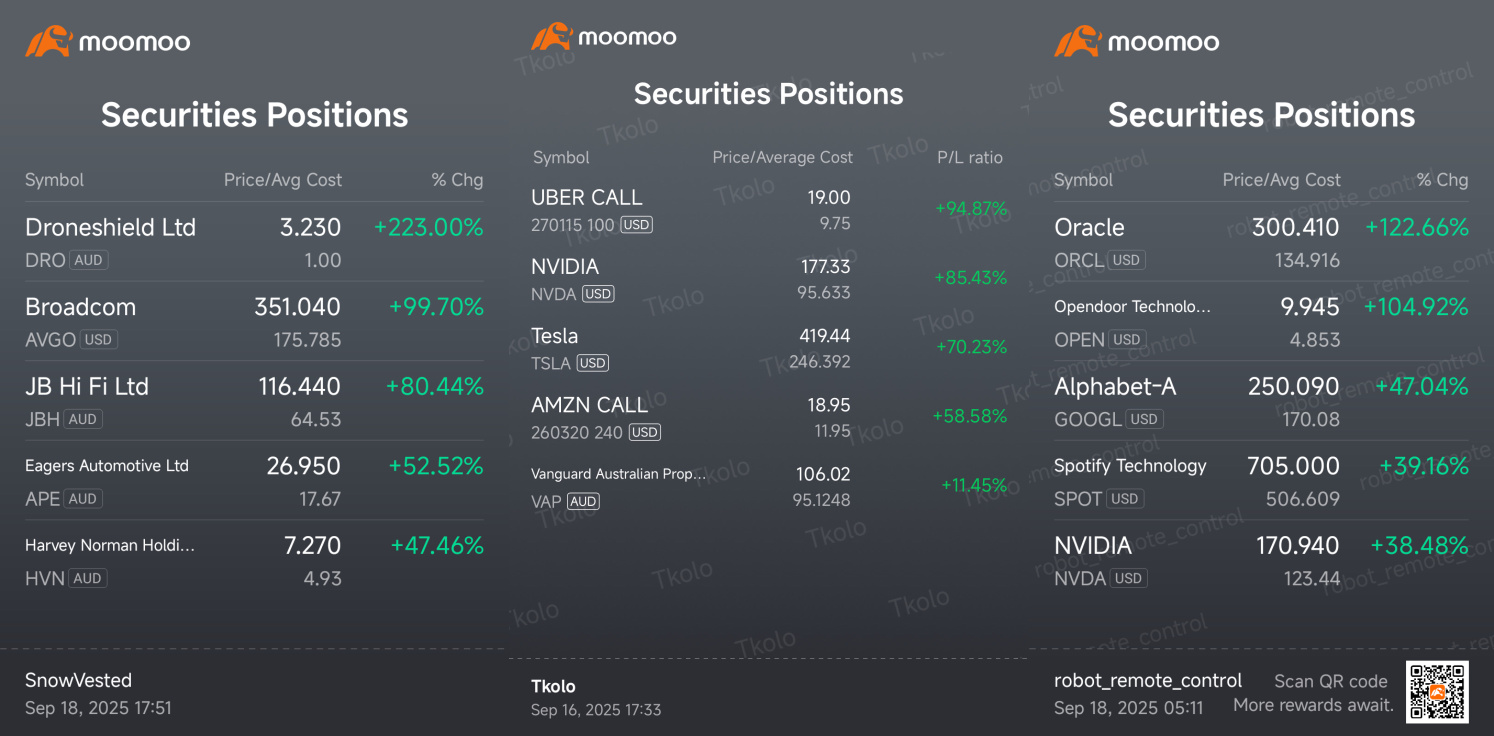This screenshot has height=736, width=1494.
Task: Click the Symbol header in Tkolo's card
Action: point(561,157)
